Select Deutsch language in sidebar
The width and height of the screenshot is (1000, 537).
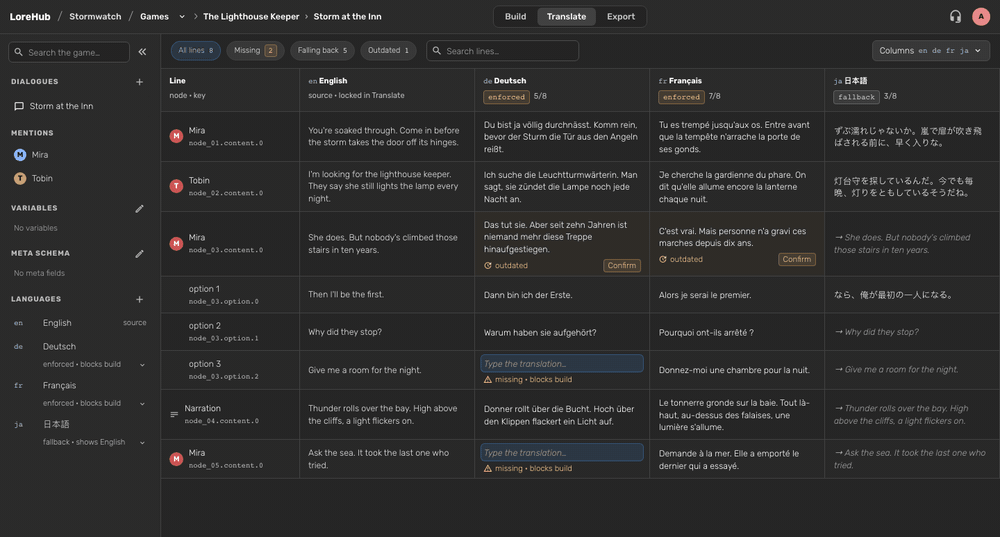pos(59,346)
